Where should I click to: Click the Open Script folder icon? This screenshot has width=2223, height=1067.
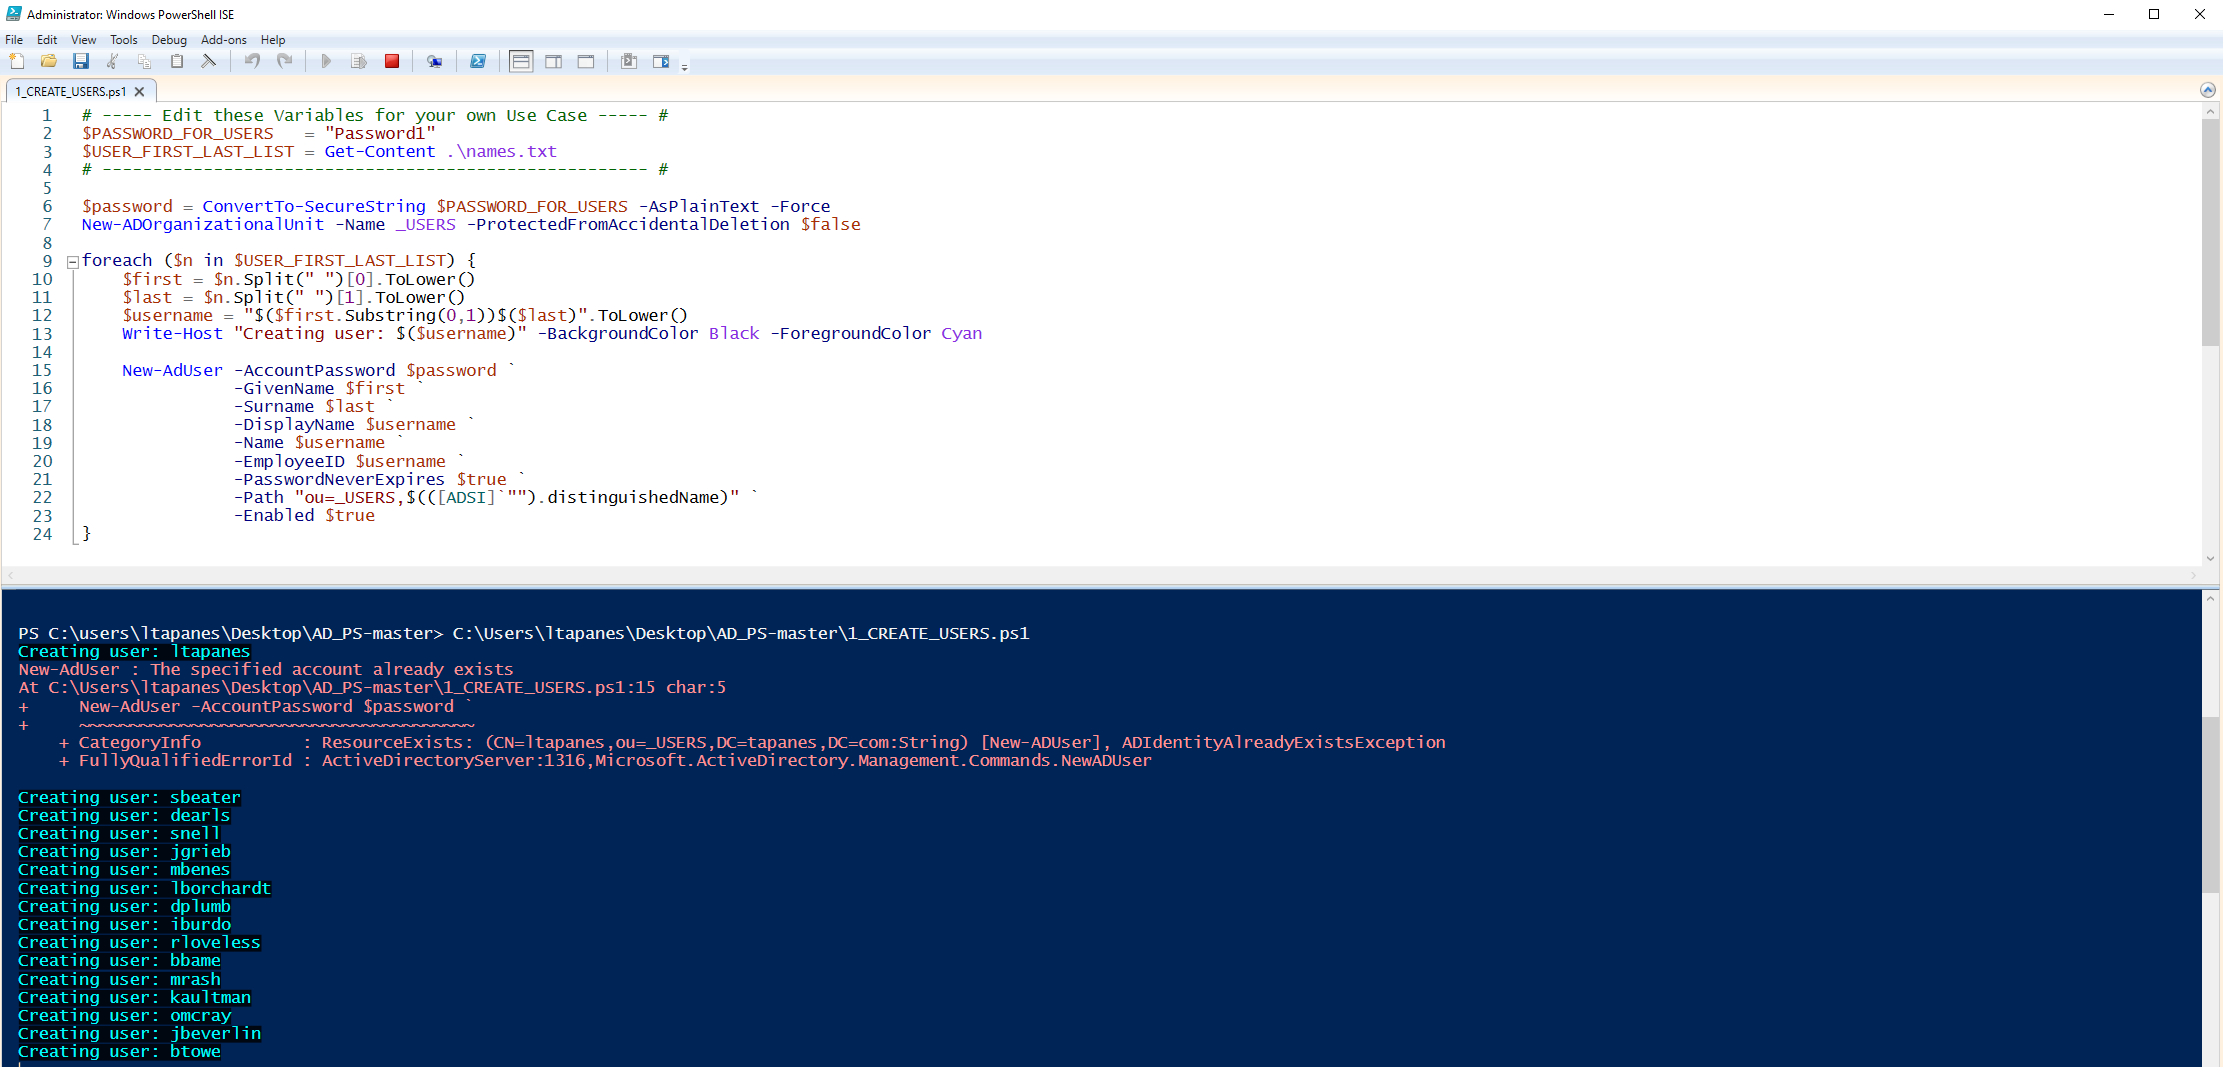pos(48,62)
